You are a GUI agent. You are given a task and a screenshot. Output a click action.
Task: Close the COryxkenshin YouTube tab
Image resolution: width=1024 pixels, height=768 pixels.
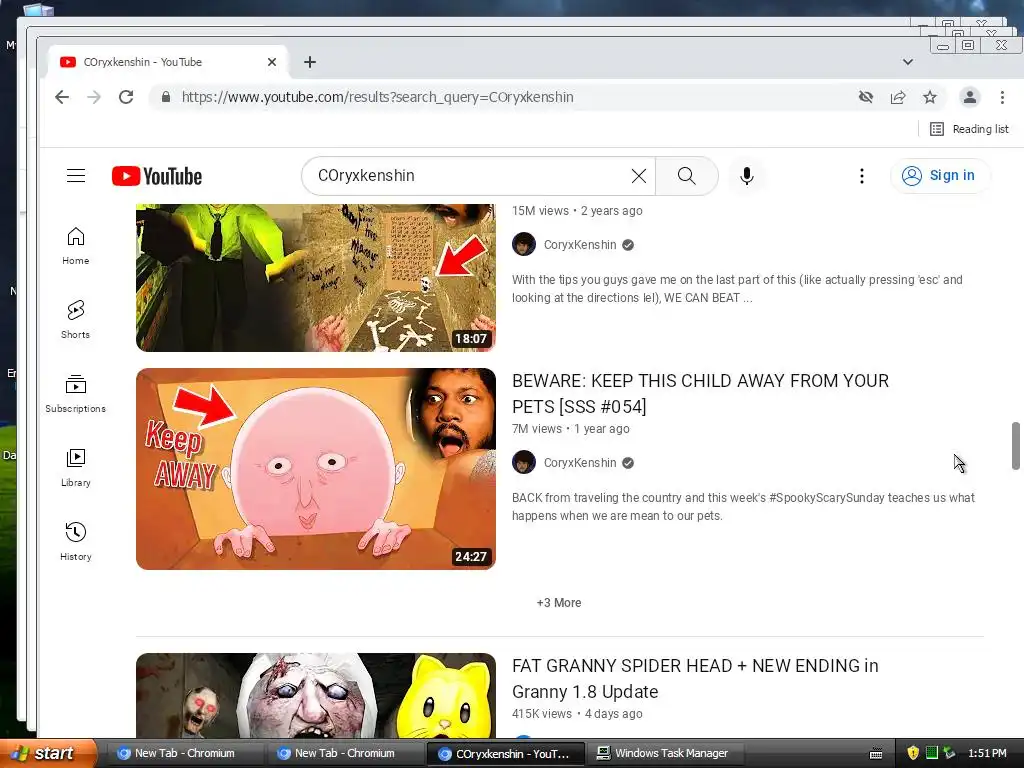(272, 62)
